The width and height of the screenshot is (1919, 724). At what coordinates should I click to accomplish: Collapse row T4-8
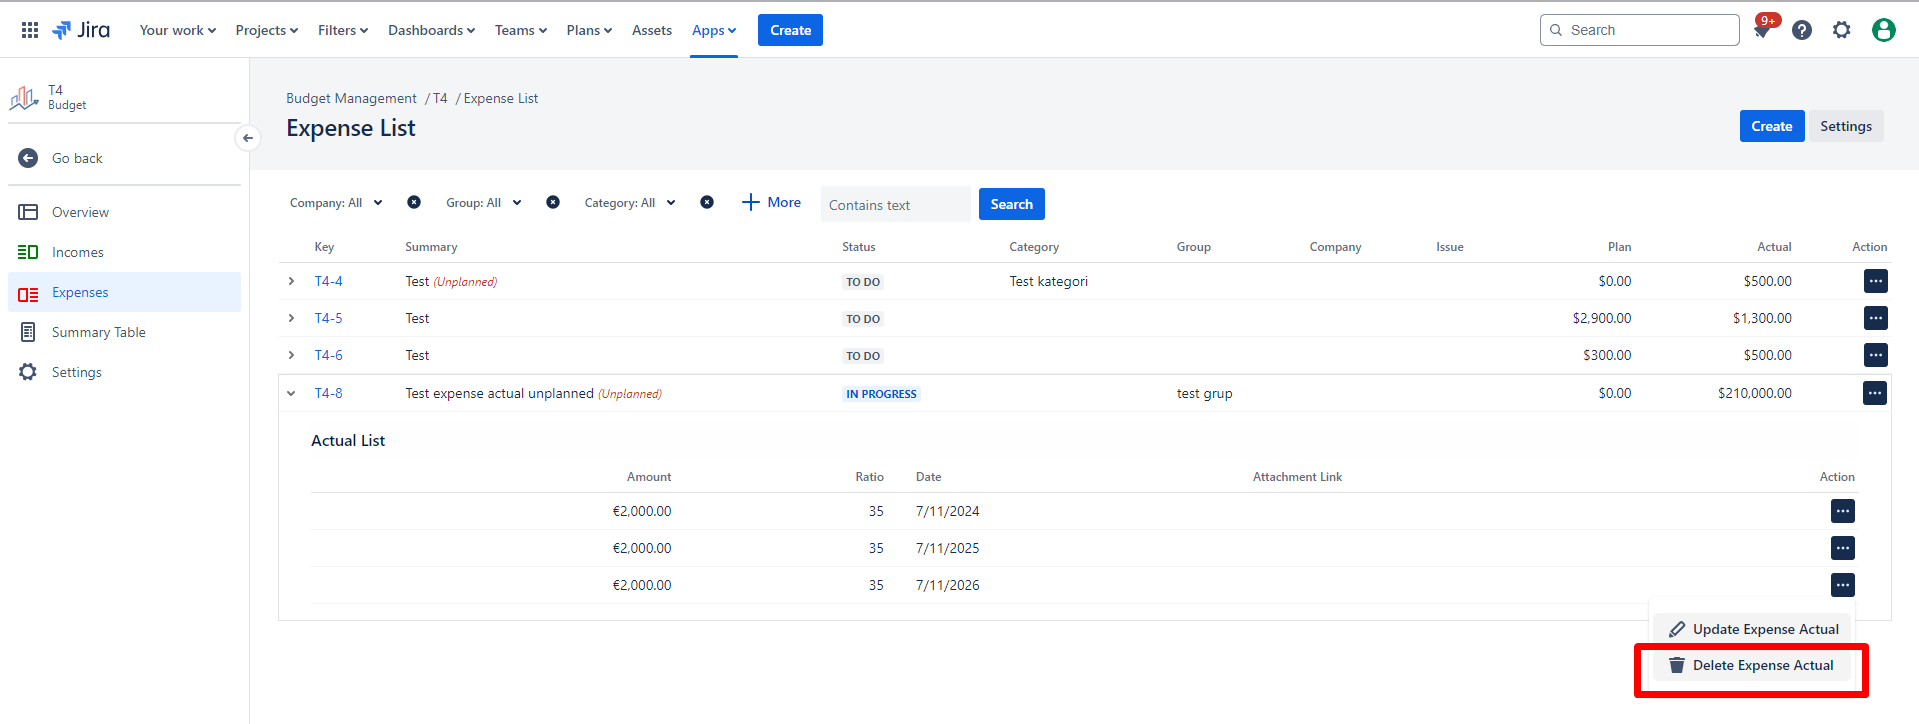click(291, 393)
